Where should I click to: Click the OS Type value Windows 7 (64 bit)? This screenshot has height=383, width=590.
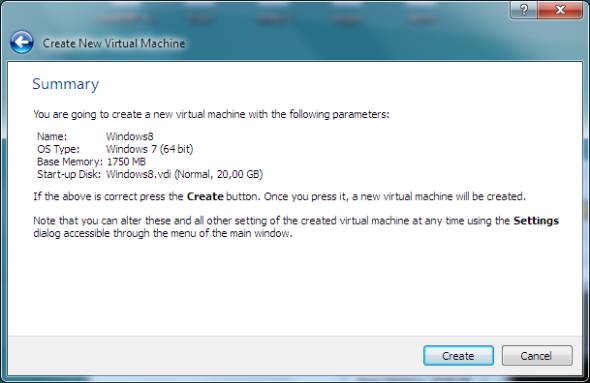pyautogui.click(x=150, y=149)
